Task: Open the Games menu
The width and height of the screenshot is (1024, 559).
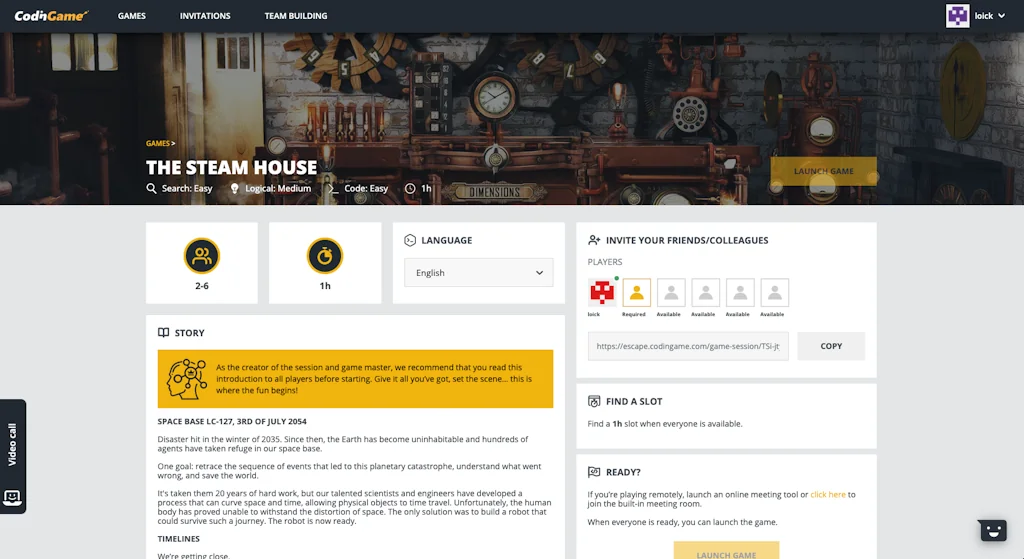Action: pos(132,16)
